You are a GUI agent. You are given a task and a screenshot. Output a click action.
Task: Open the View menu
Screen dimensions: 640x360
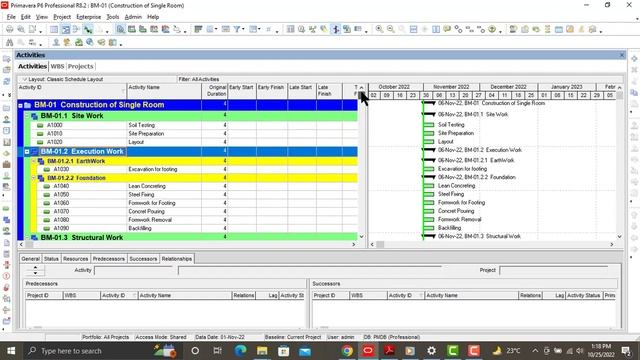point(42,17)
